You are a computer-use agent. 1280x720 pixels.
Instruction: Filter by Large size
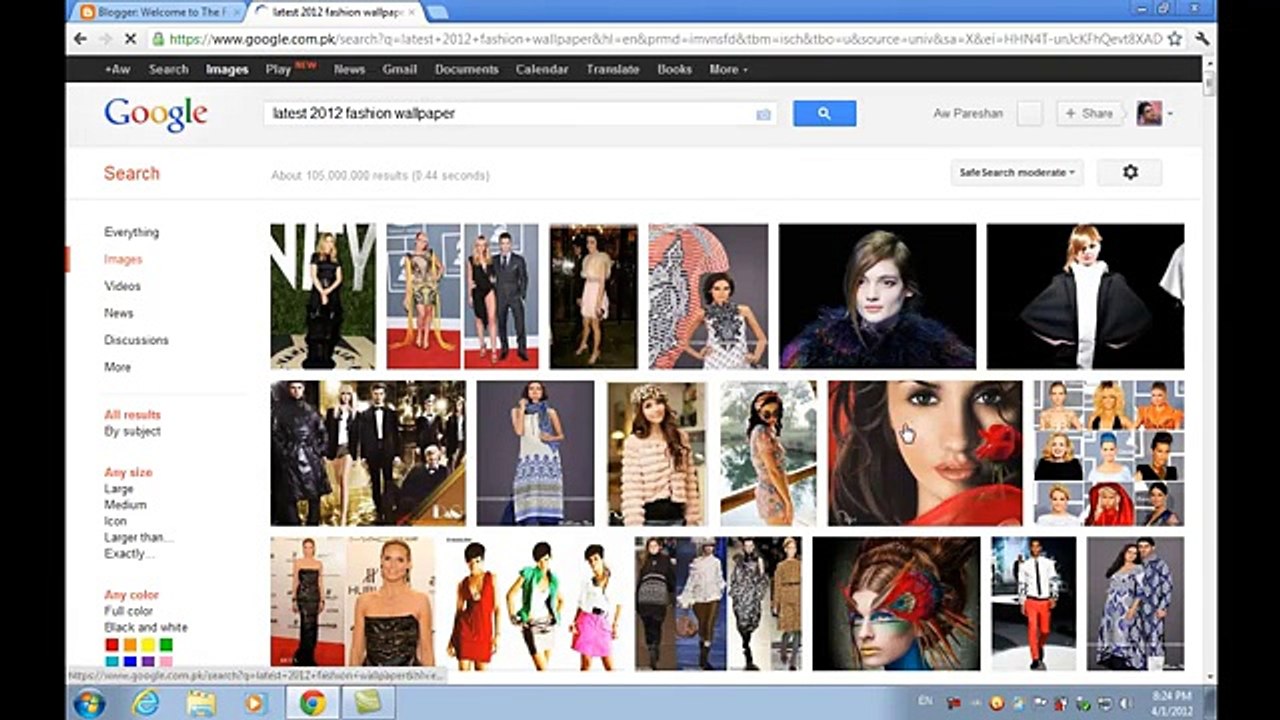(x=118, y=489)
